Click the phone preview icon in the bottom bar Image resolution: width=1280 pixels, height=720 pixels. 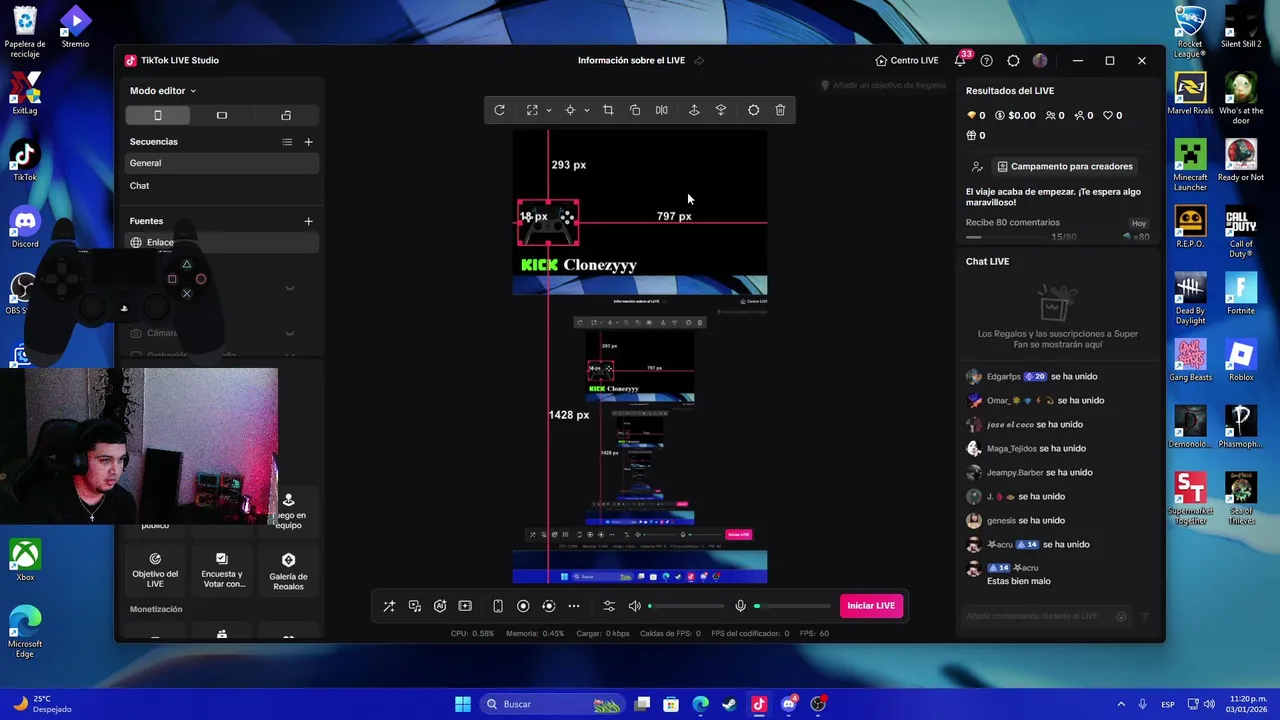click(x=498, y=606)
